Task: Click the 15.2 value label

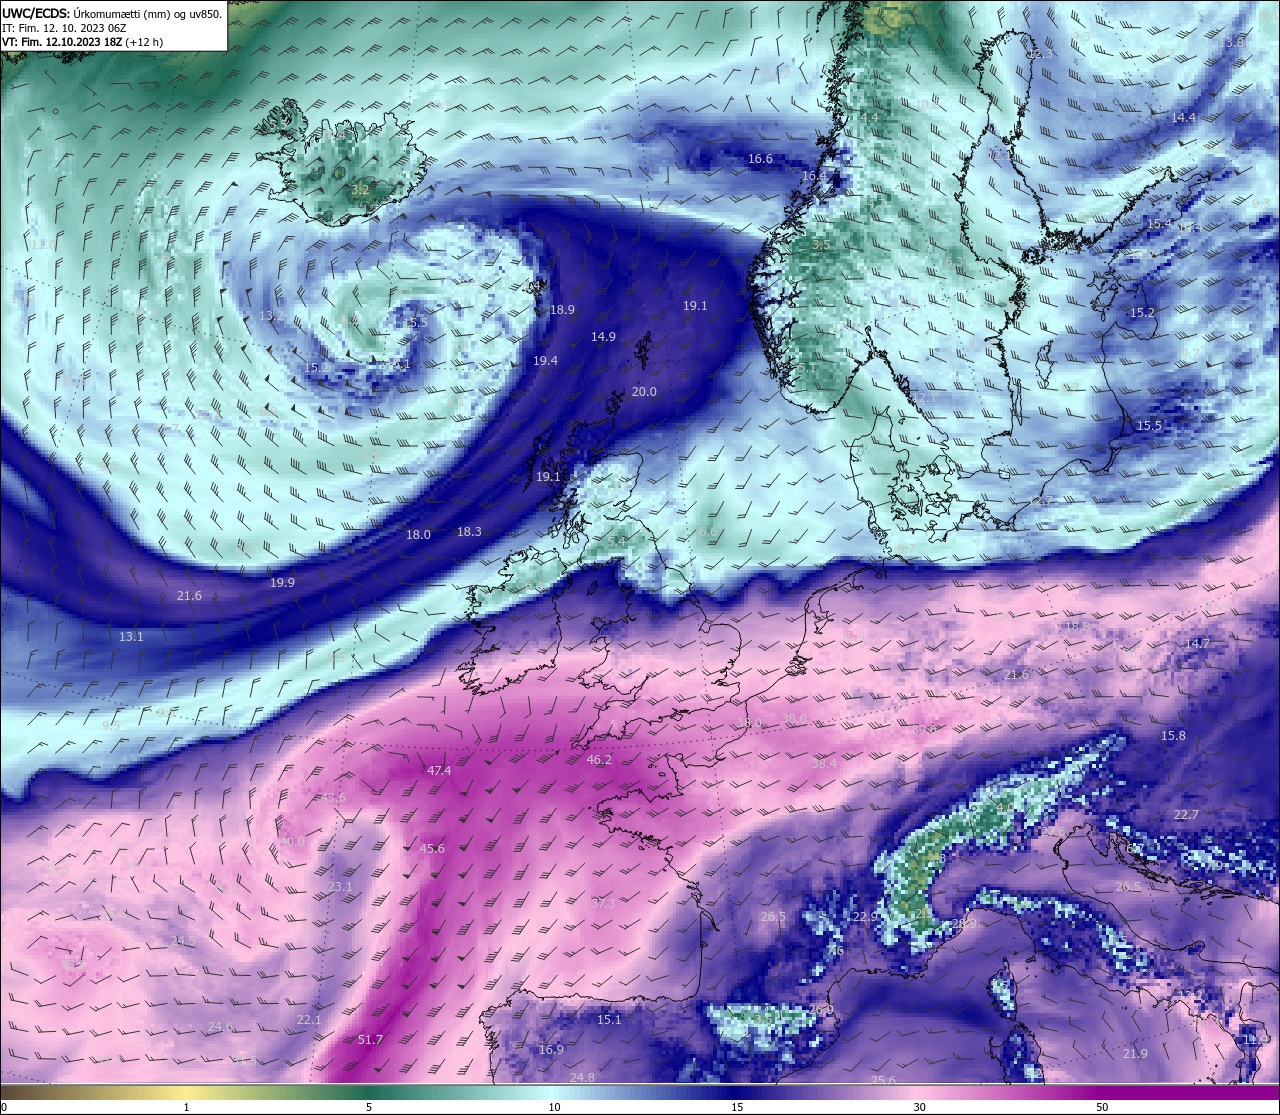Action: [1142, 313]
